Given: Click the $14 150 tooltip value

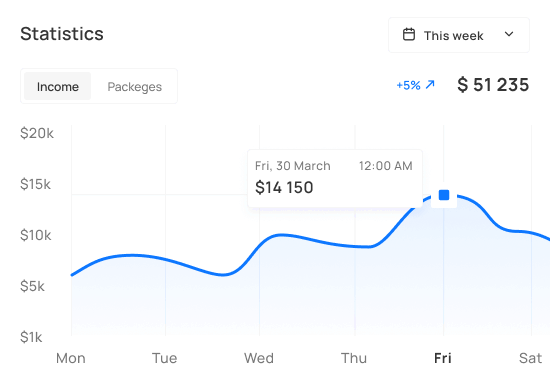Looking at the screenshot, I should click(284, 187).
